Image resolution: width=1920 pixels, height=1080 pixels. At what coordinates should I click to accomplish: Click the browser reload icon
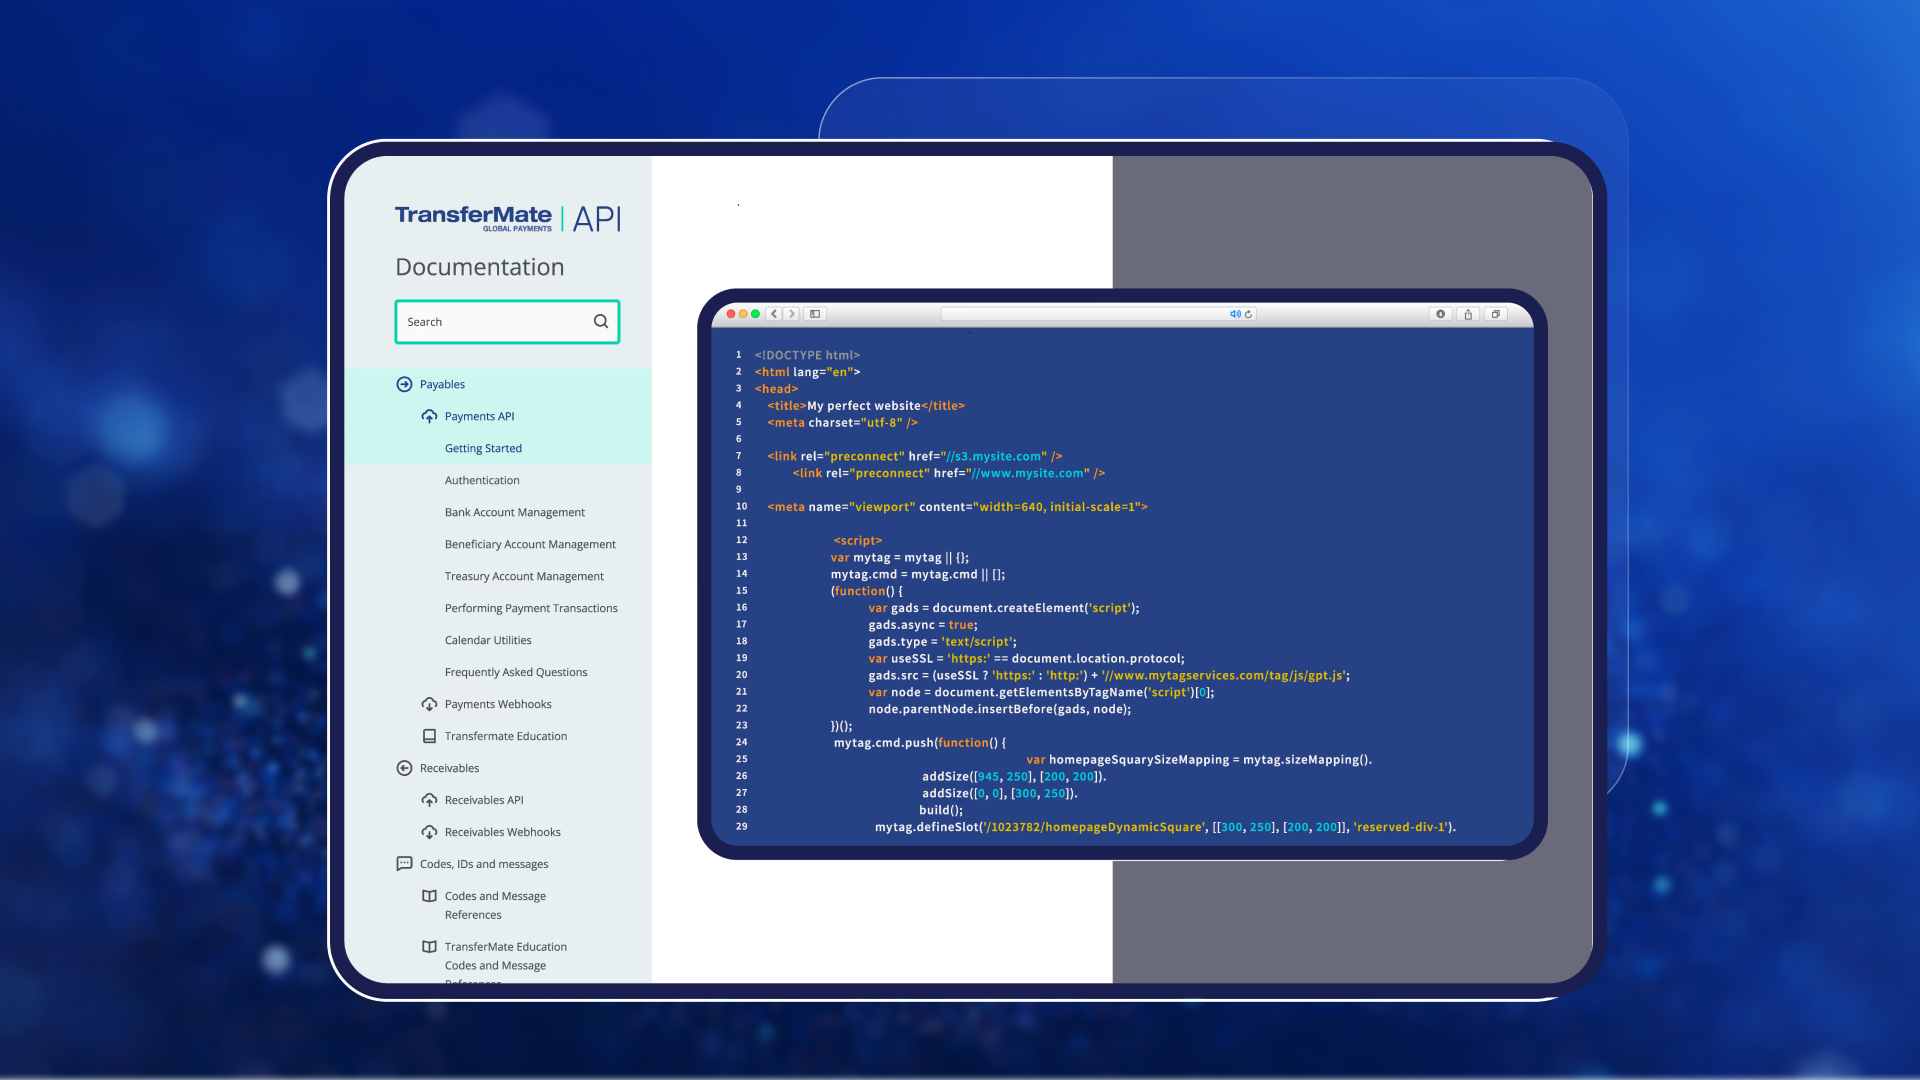click(x=1248, y=314)
